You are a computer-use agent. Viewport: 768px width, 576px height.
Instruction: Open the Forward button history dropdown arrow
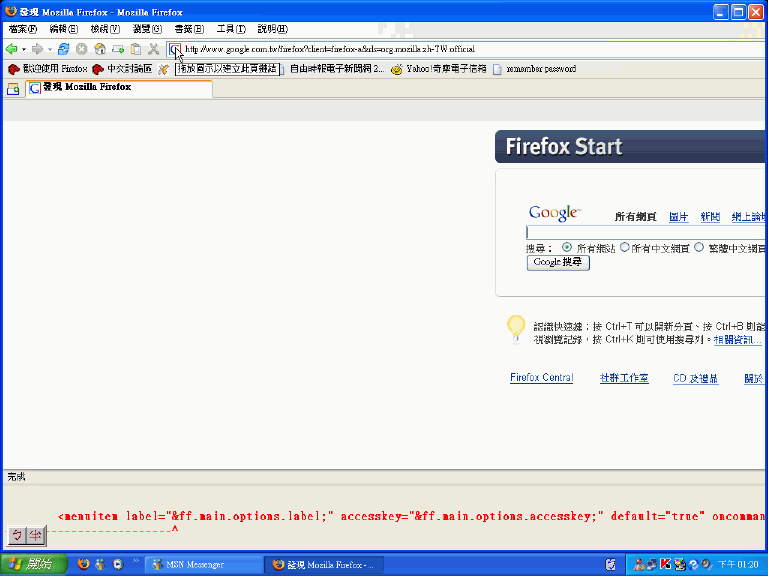[49, 49]
